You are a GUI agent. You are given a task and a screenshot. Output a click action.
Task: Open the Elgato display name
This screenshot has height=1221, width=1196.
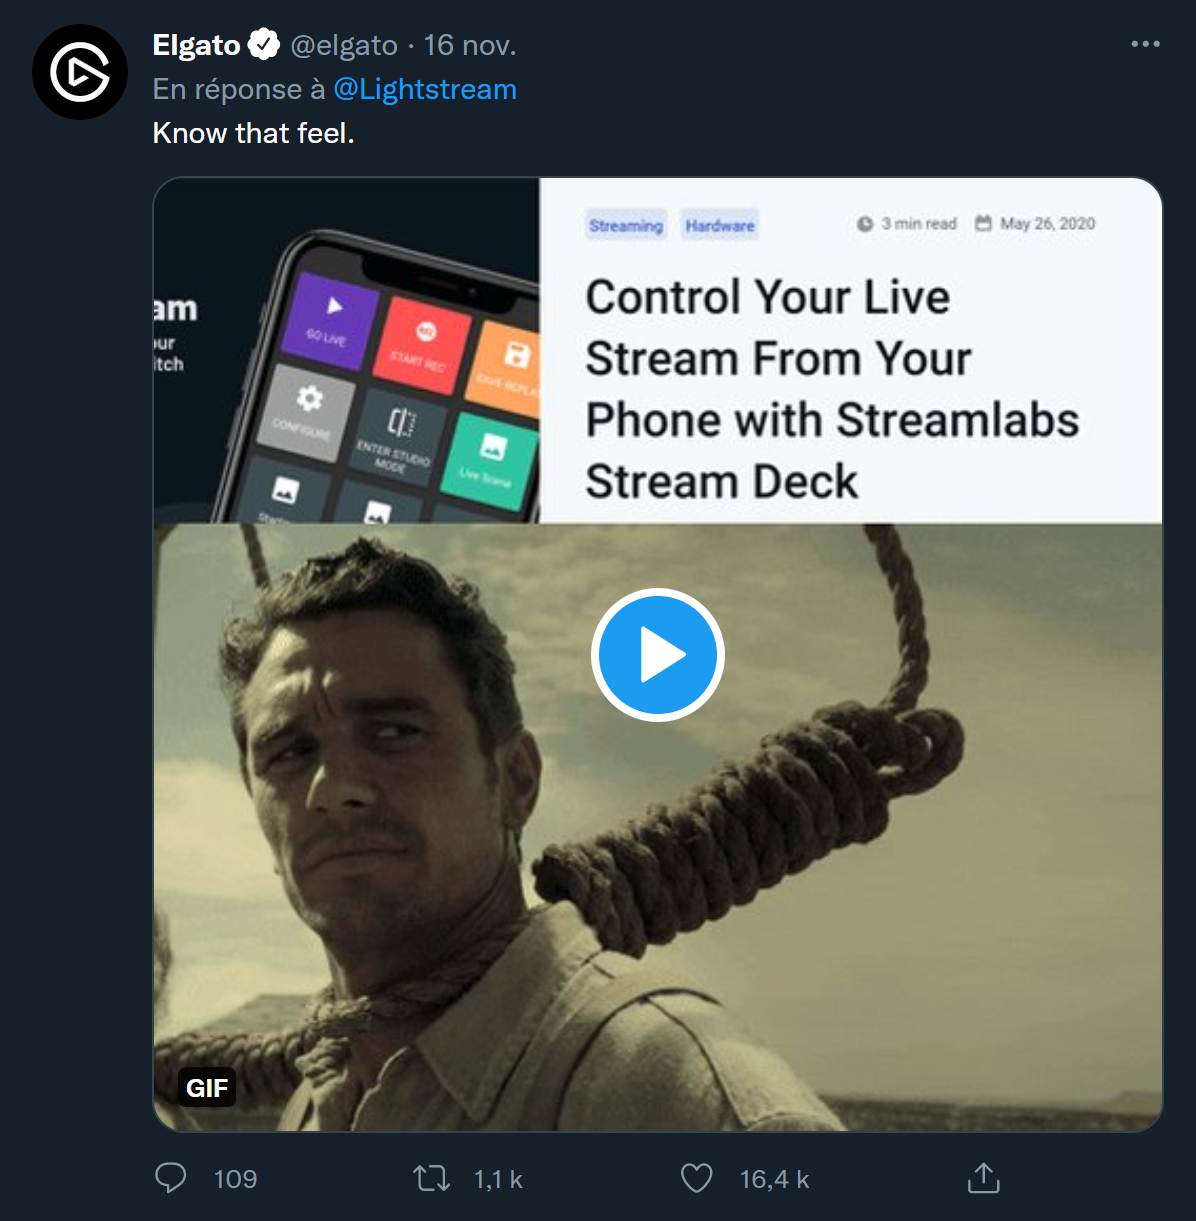(x=196, y=45)
